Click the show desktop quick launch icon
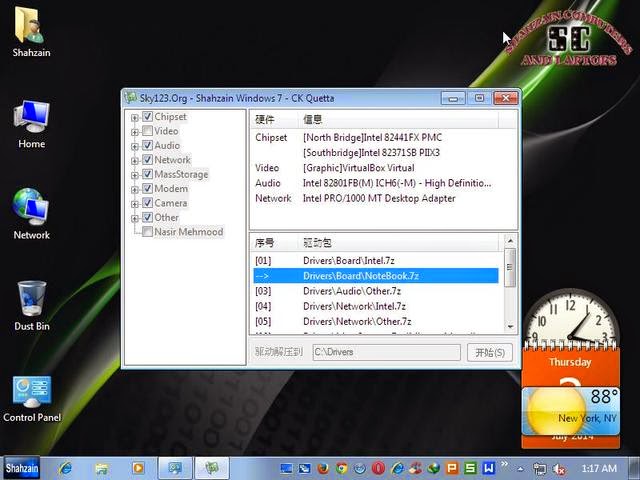This screenshot has width=640, height=480. point(286,468)
